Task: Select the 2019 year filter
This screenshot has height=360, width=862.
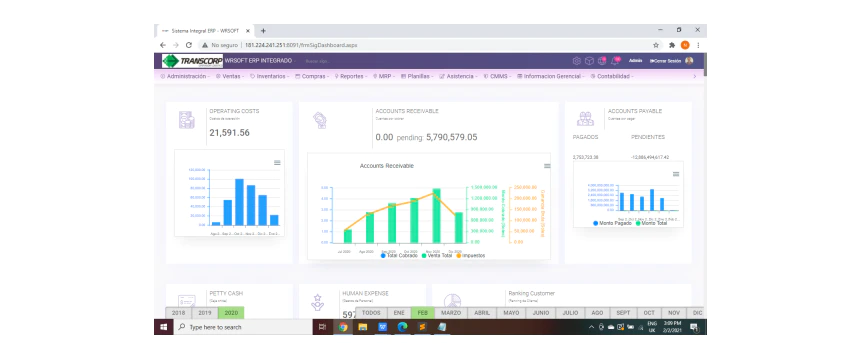Action: click(x=205, y=313)
